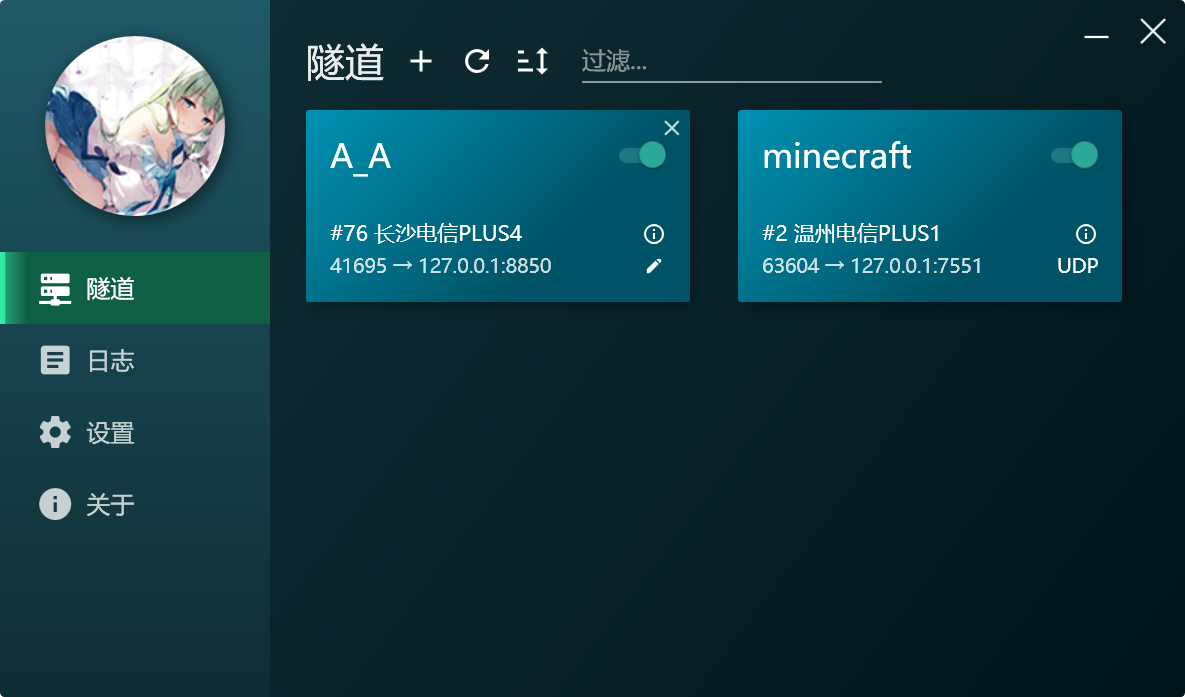
Task: Open the tunnel sort order icon
Action: point(533,61)
